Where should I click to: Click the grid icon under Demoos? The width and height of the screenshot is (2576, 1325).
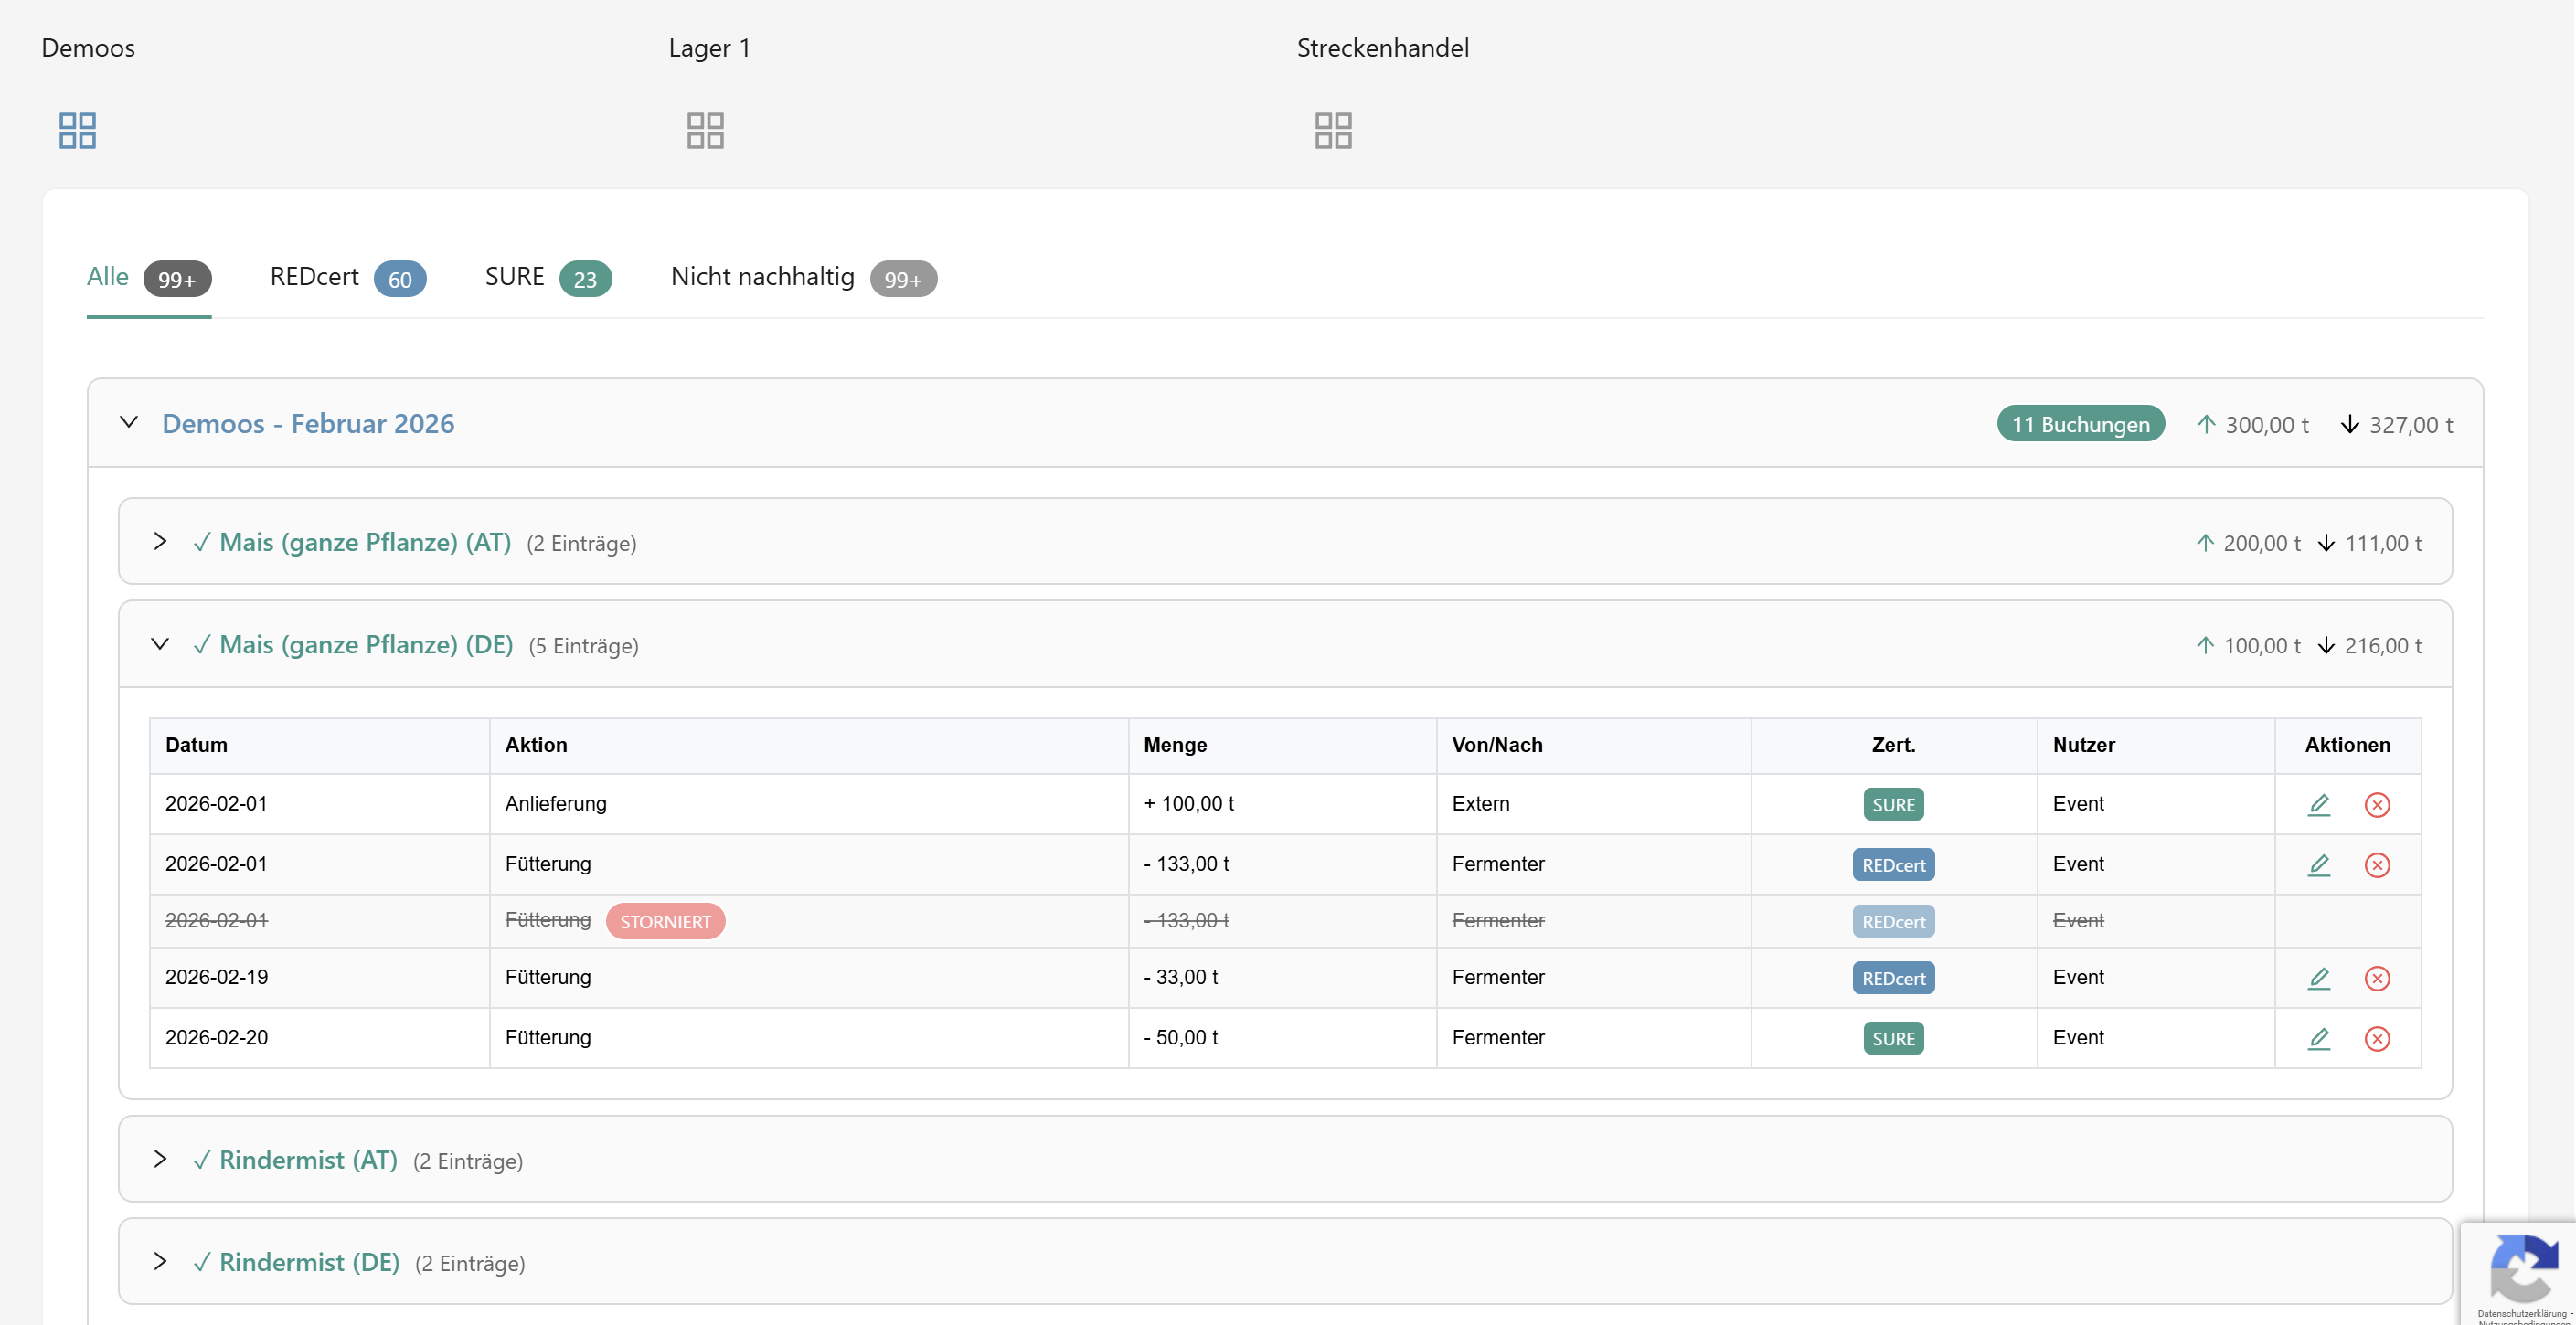tap(77, 130)
